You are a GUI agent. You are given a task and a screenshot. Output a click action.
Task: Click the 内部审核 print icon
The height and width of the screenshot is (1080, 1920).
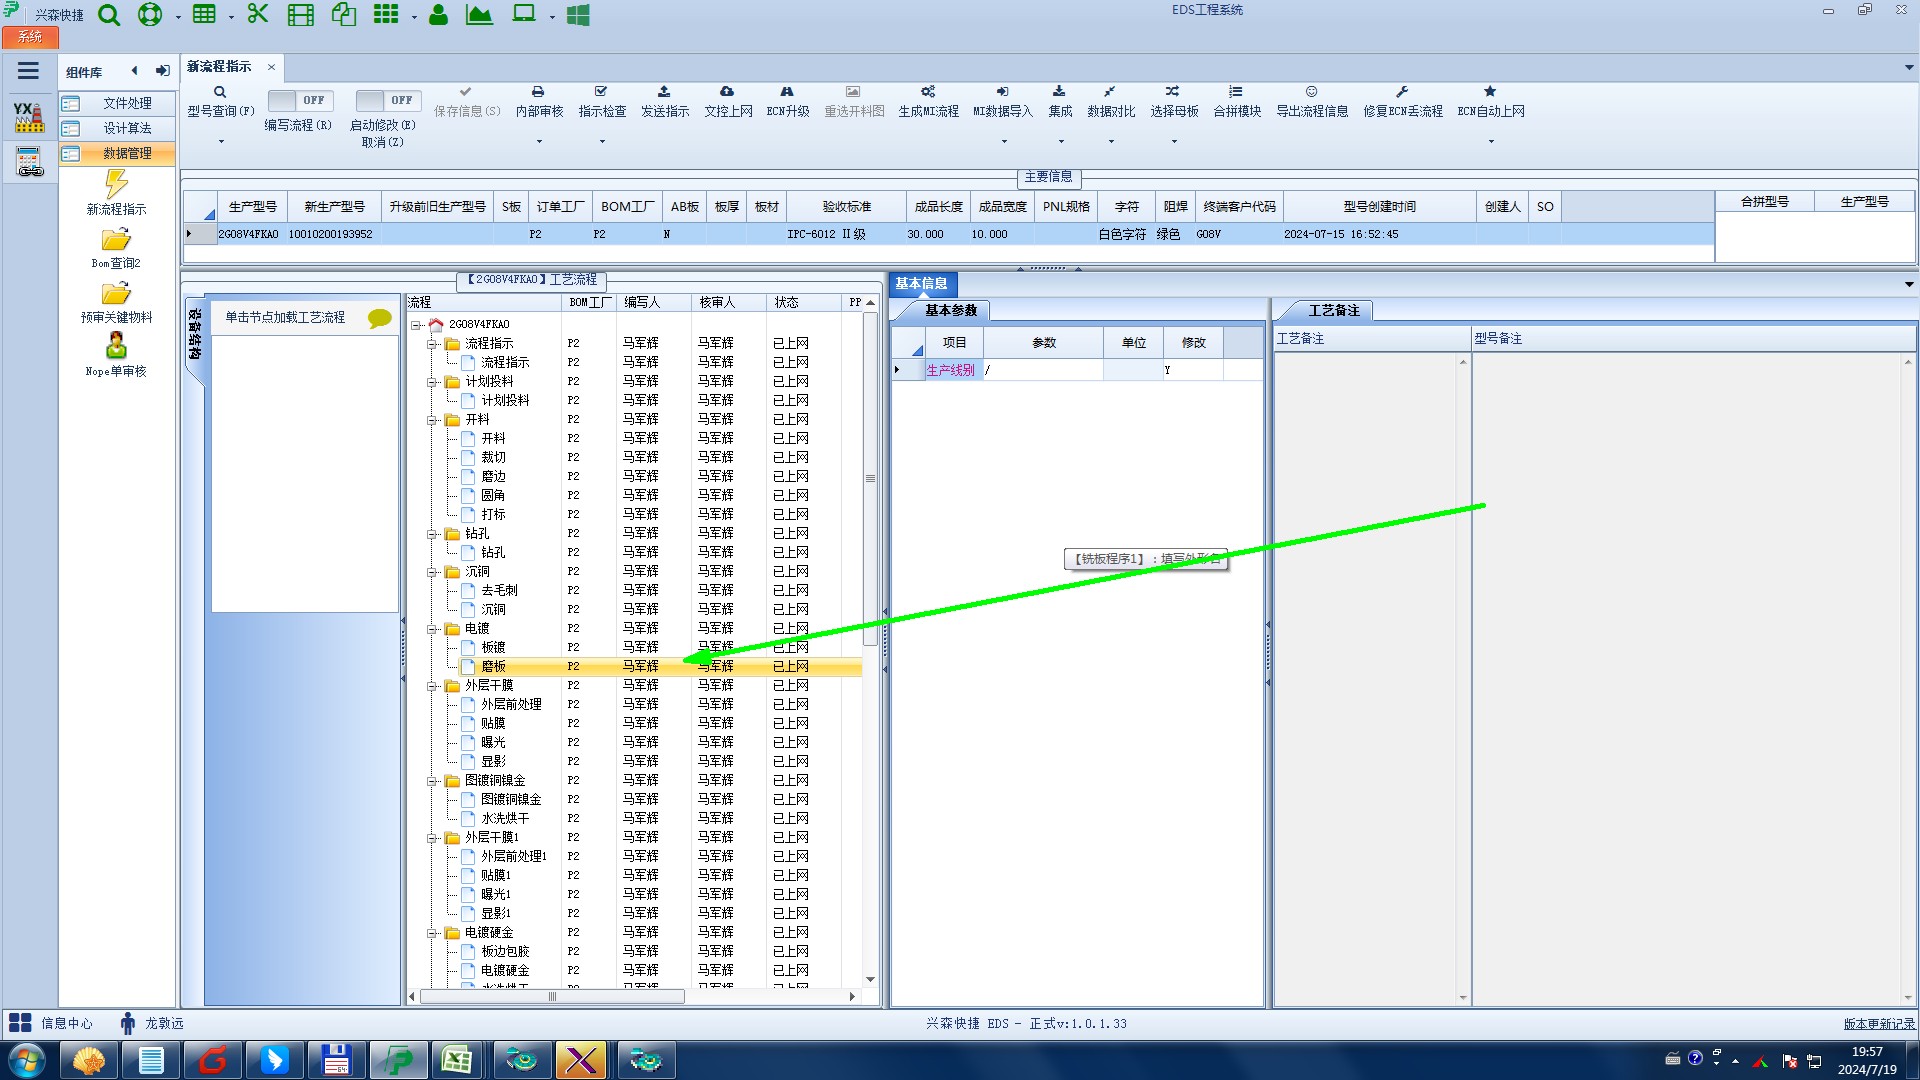tap(538, 92)
